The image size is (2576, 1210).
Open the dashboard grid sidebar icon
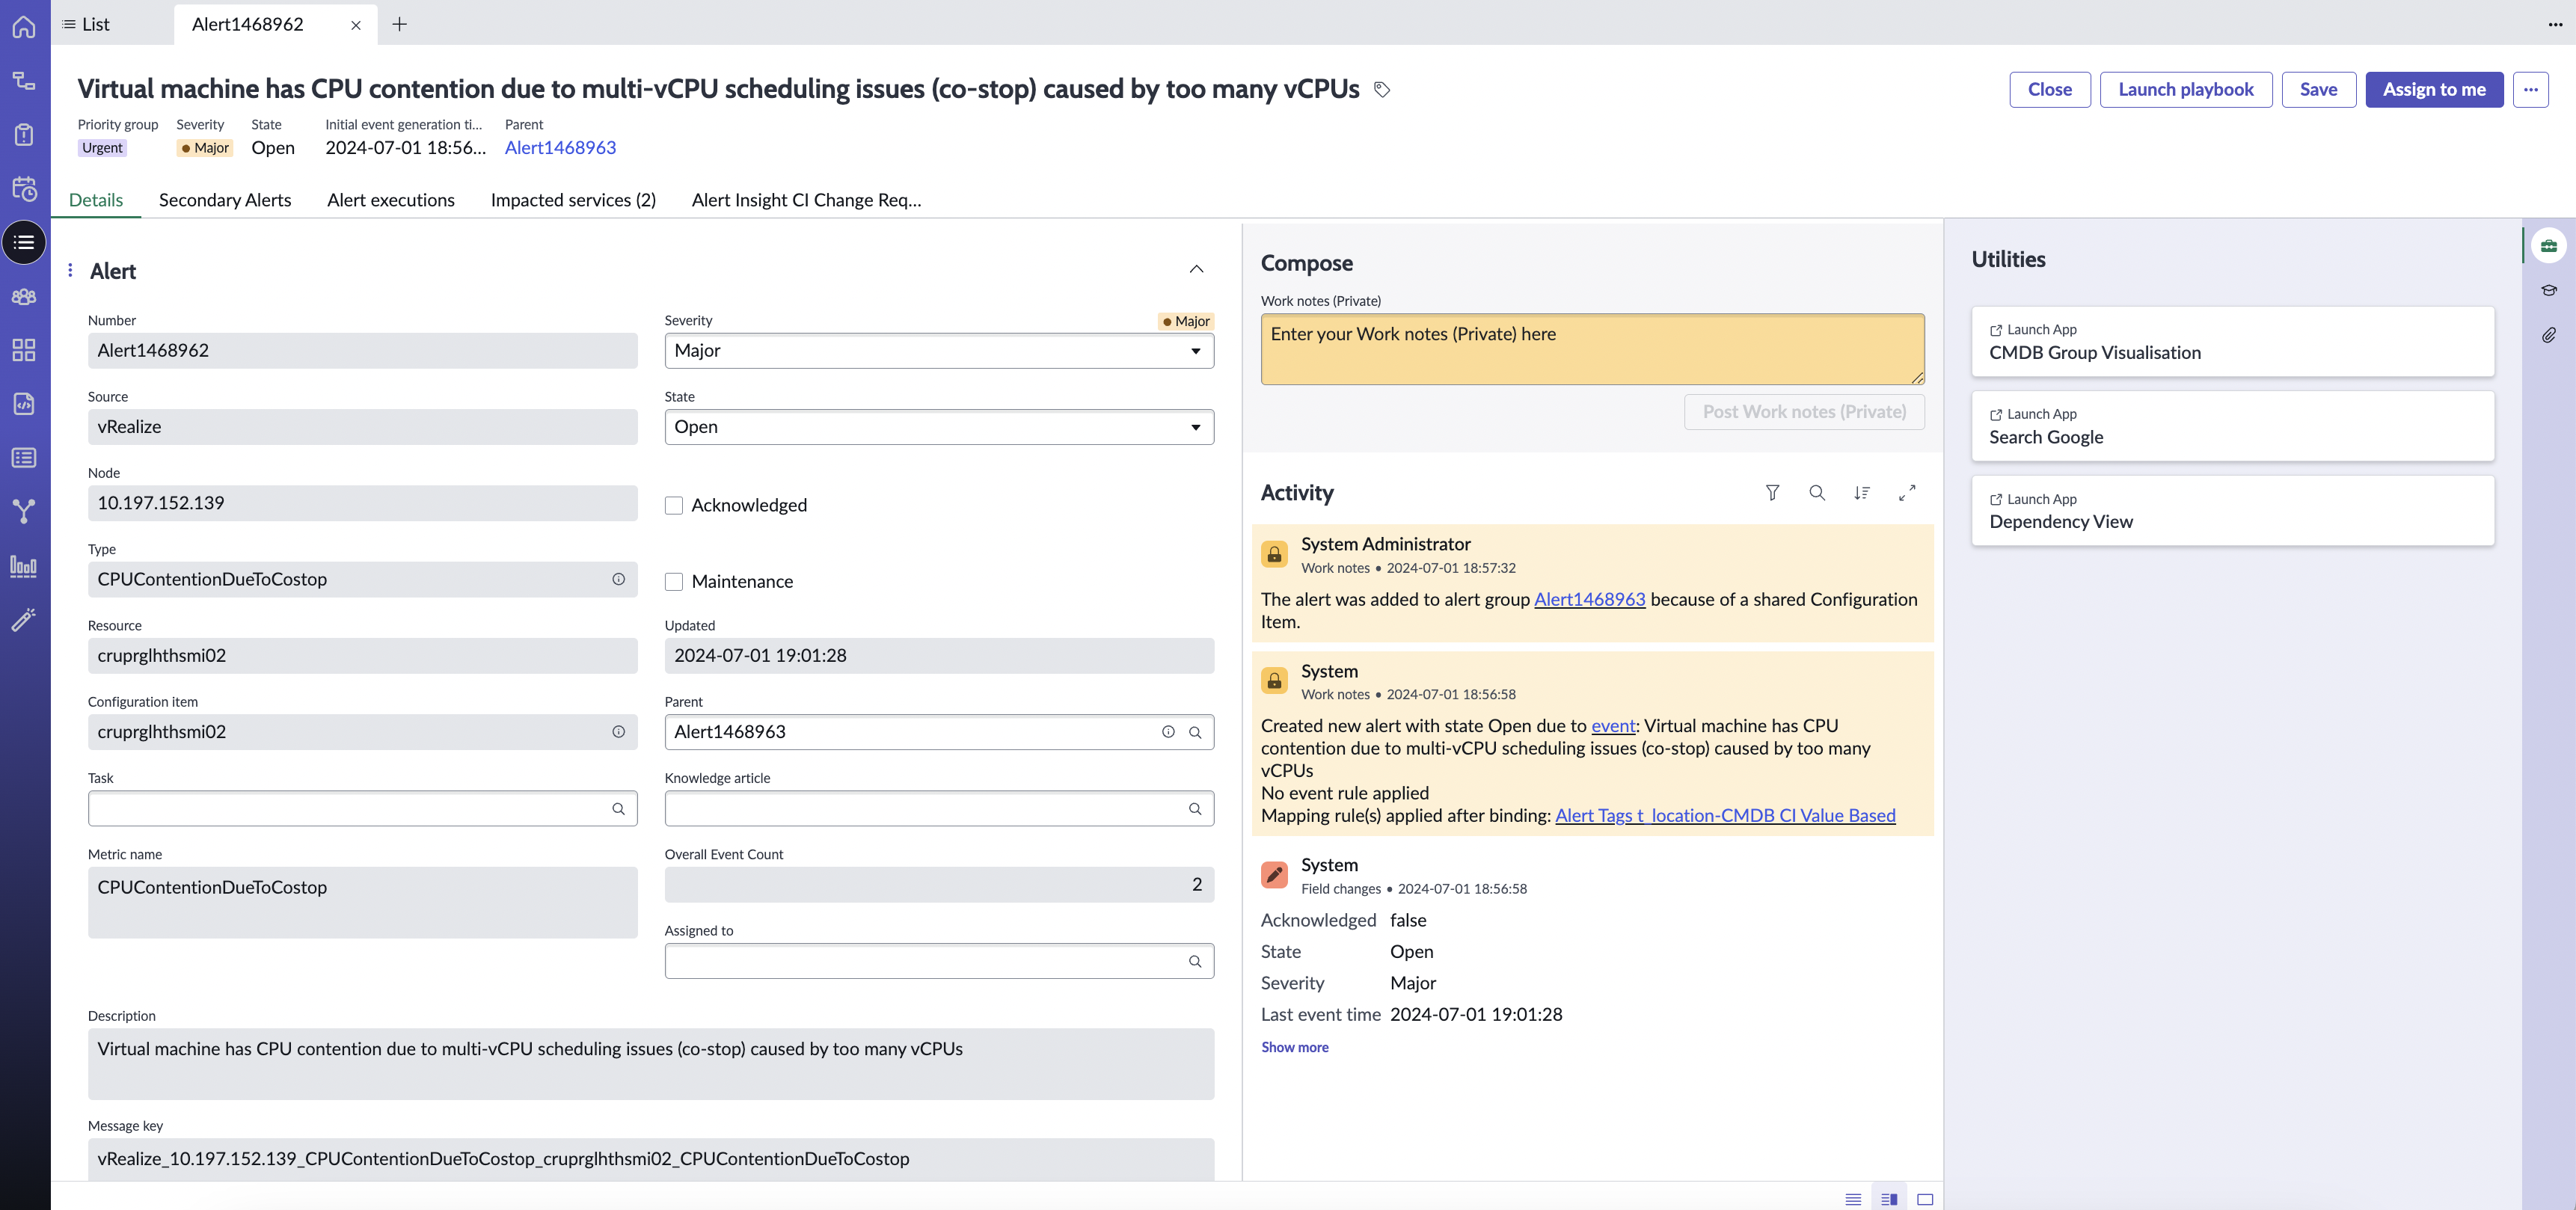click(24, 350)
